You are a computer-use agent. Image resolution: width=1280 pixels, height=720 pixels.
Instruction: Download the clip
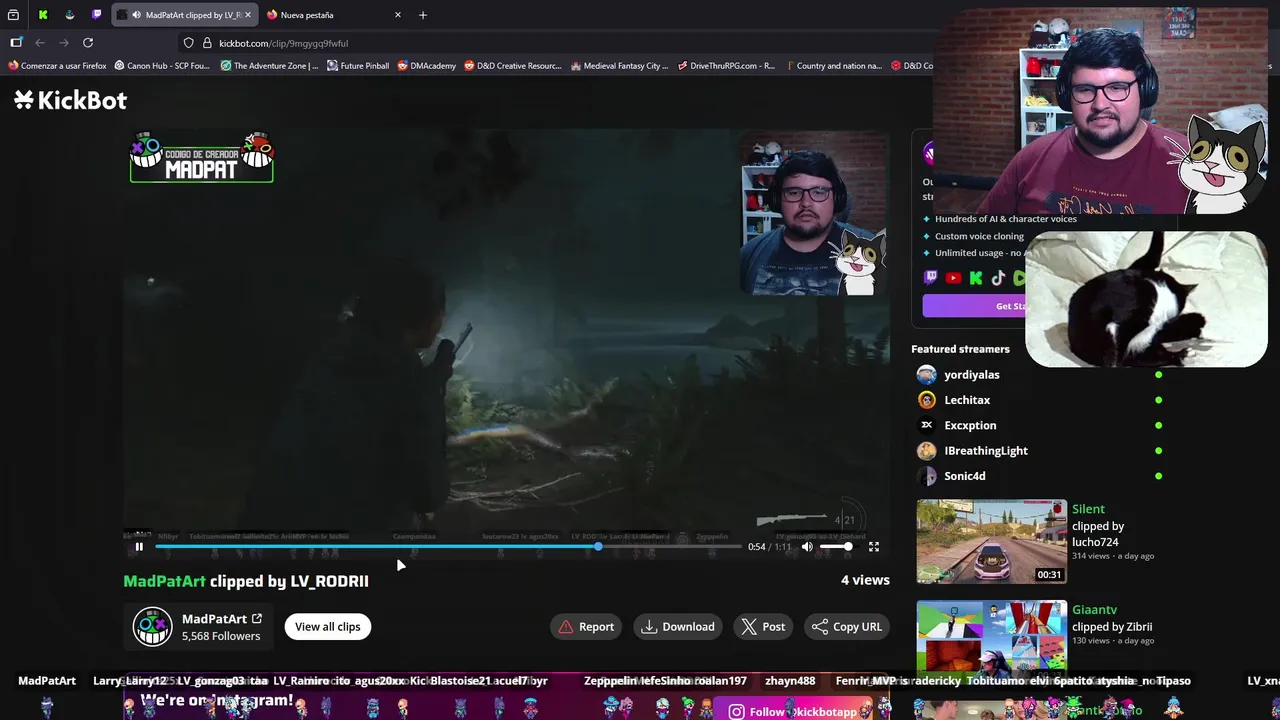click(x=679, y=627)
